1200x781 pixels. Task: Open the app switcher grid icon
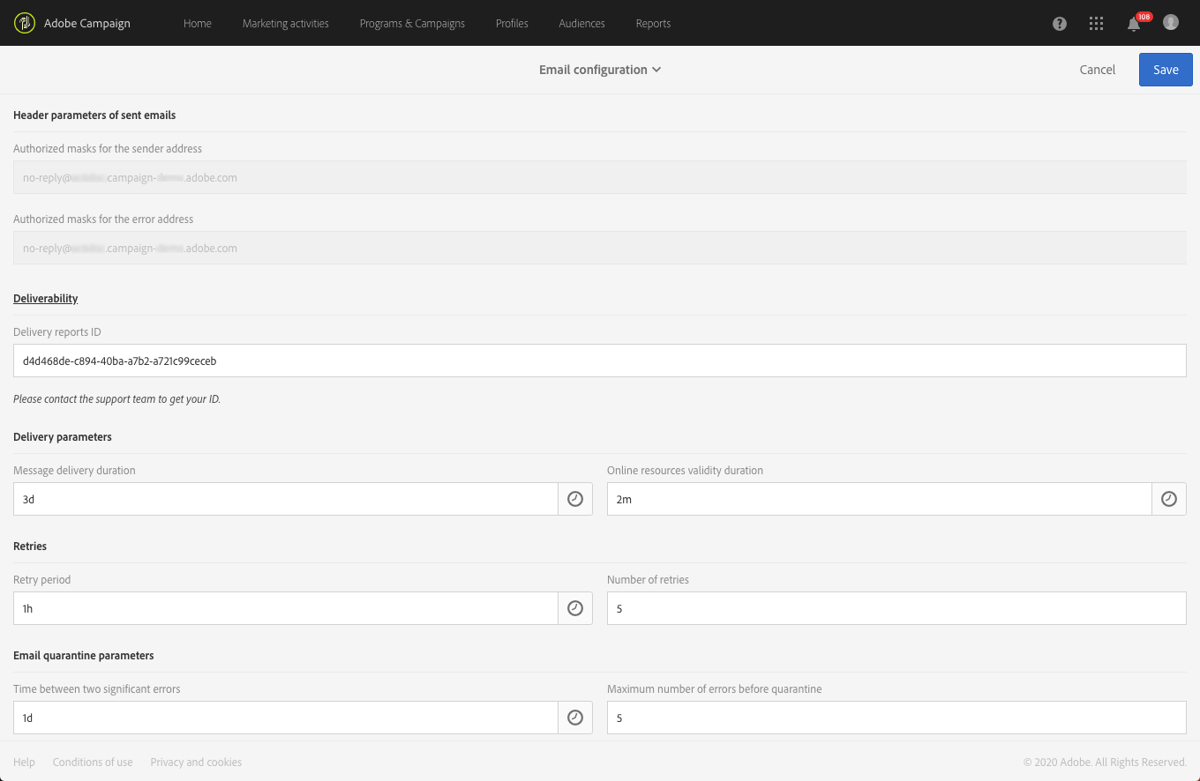pyautogui.click(x=1096, y=23)
